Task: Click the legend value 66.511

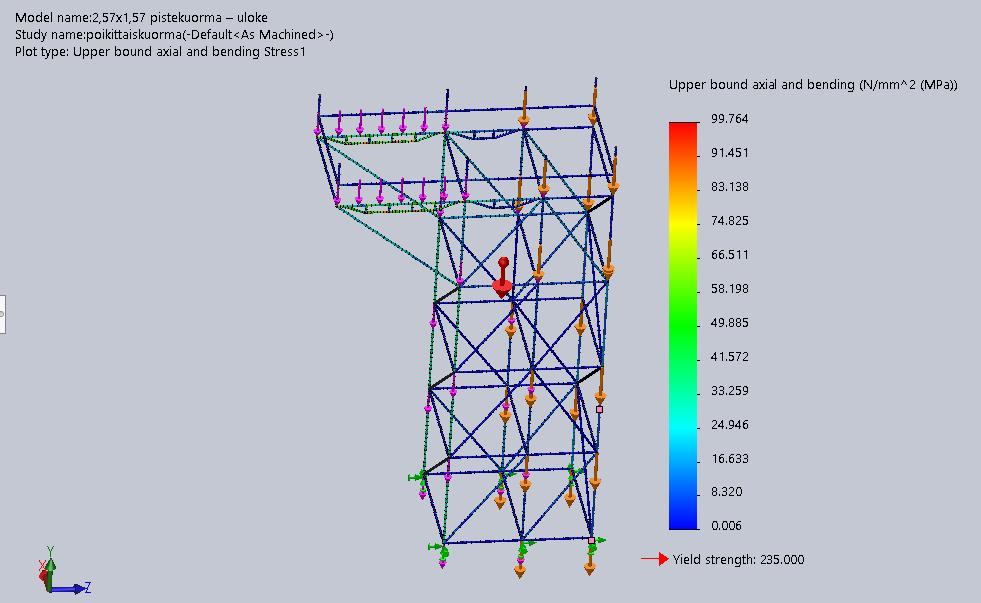Action: click(x=729, y=255)
